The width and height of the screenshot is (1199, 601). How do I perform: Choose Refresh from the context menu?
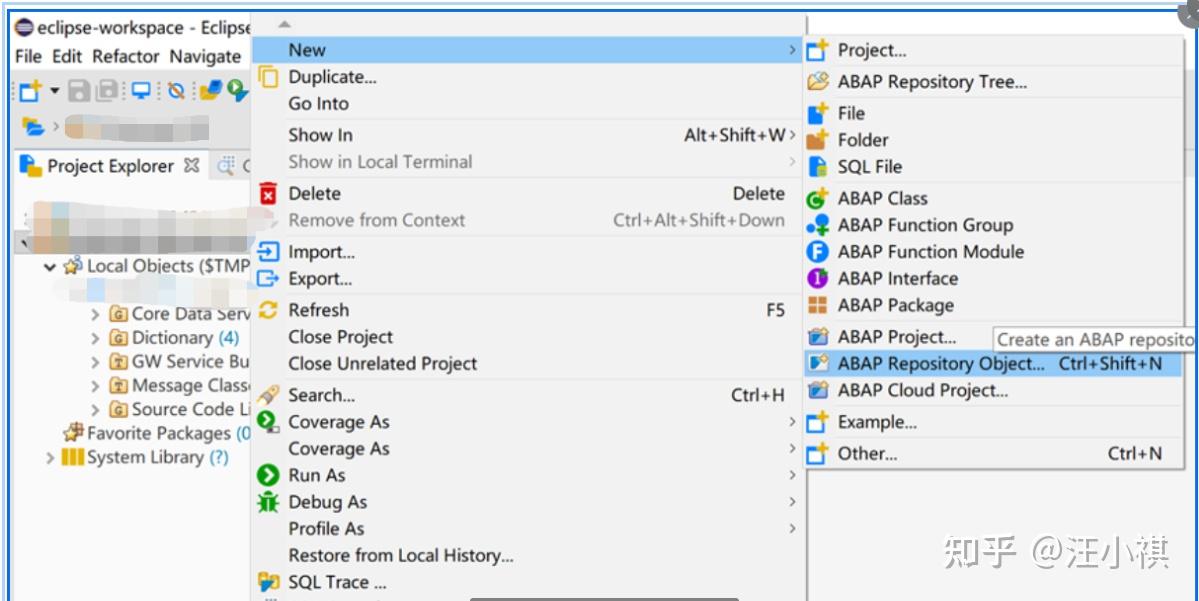(x=319, y=310)
